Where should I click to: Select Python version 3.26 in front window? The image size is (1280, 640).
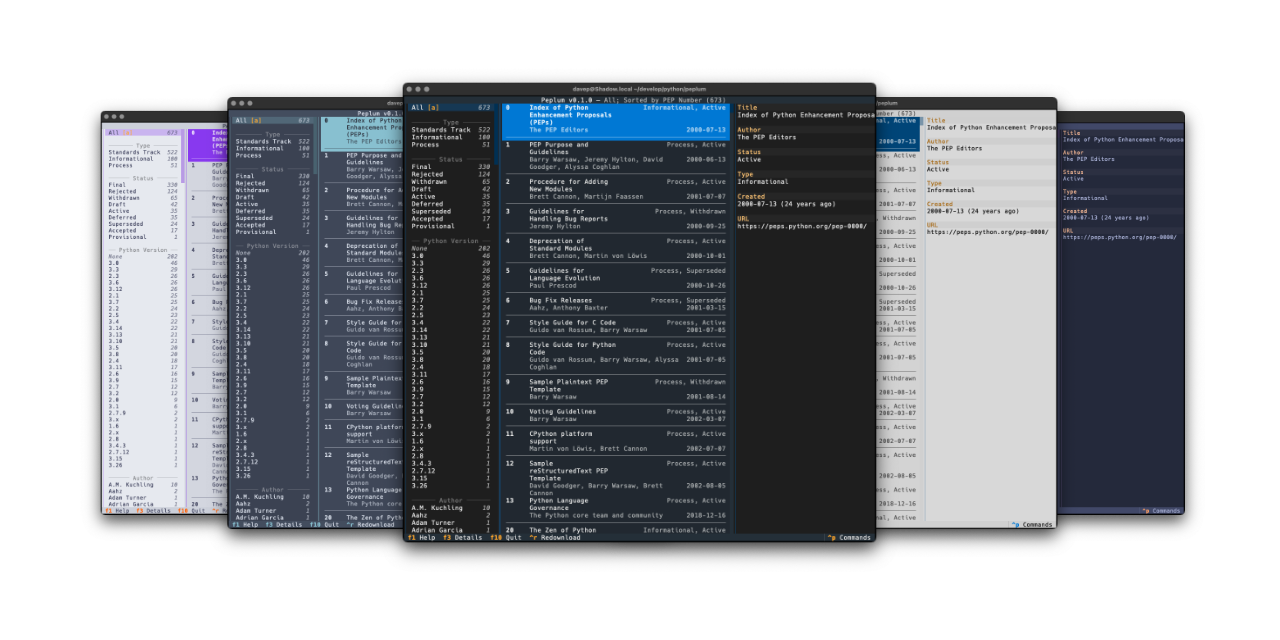(451, 486)
